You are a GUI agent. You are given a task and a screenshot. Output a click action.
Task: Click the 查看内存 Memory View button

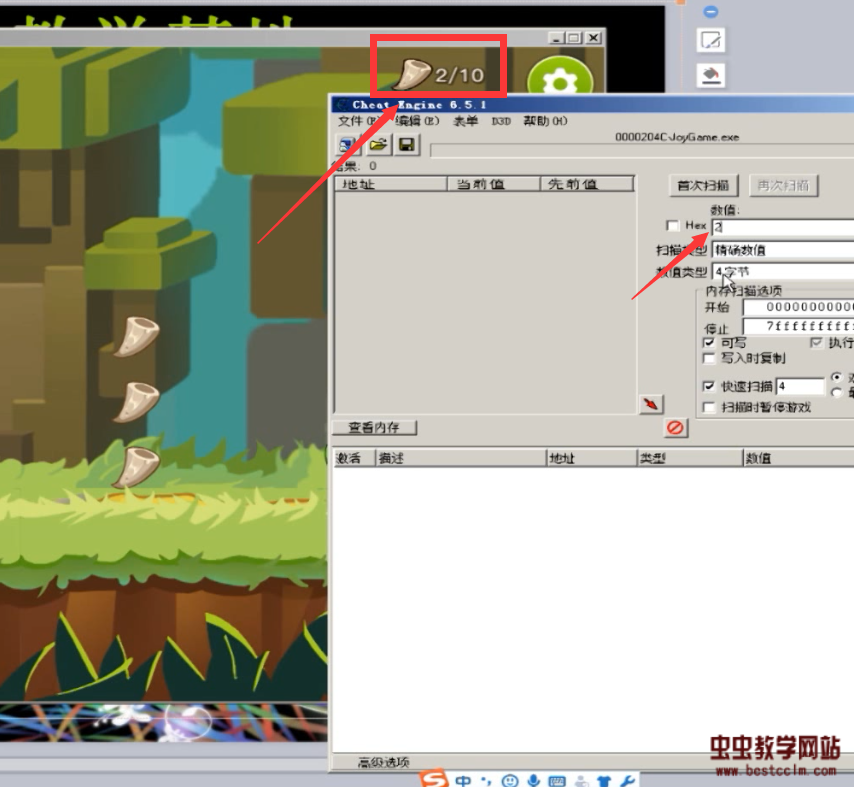tap(374, 428)
